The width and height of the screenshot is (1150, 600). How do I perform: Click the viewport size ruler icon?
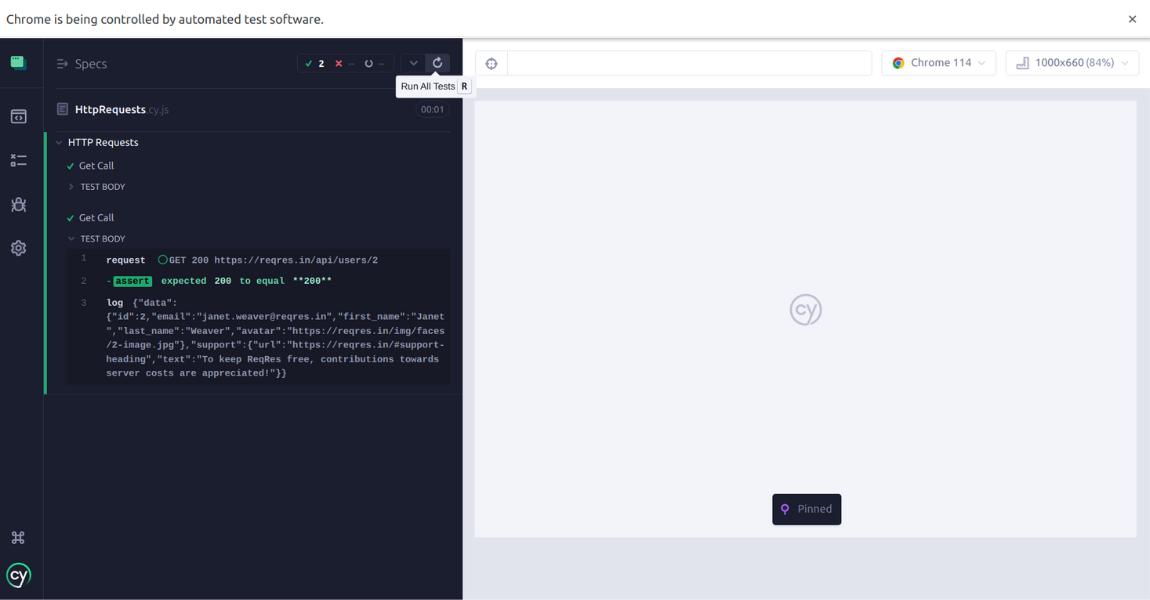click(x=1022, y=62)
